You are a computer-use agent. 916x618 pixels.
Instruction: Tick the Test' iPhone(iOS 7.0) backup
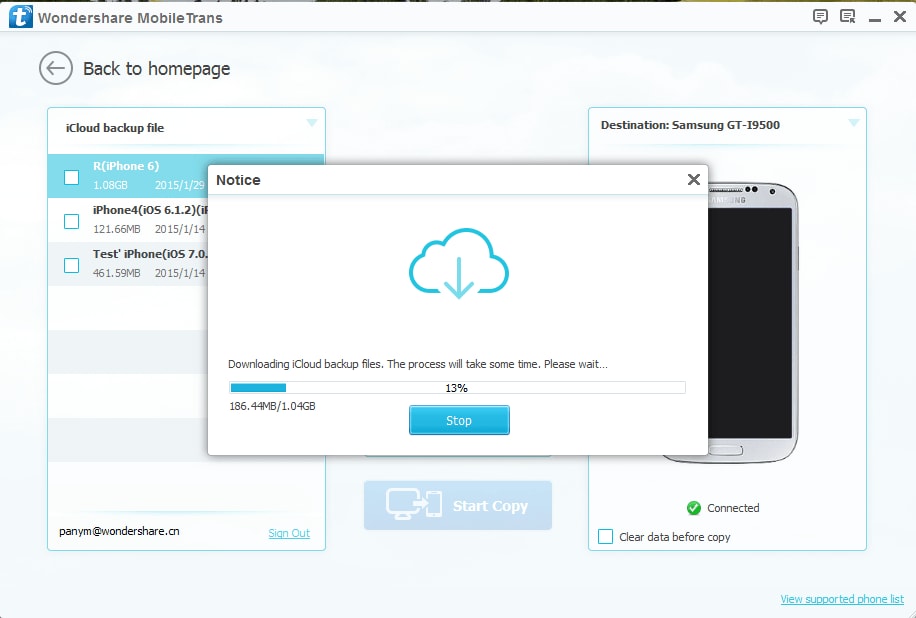click(71, 263)
